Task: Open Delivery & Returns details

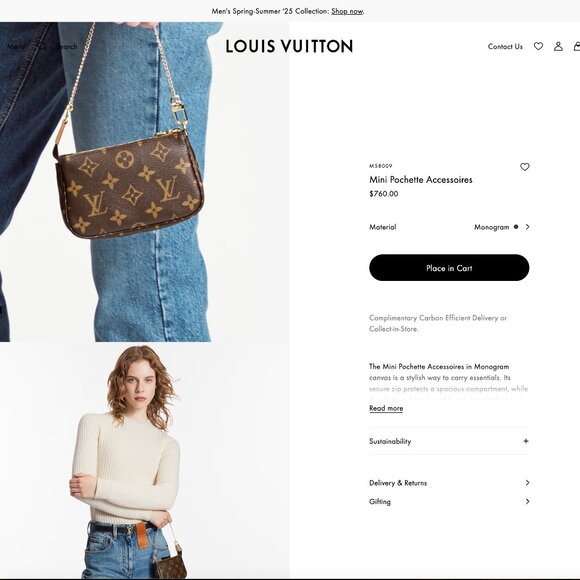Action: [x=449, y=483]
